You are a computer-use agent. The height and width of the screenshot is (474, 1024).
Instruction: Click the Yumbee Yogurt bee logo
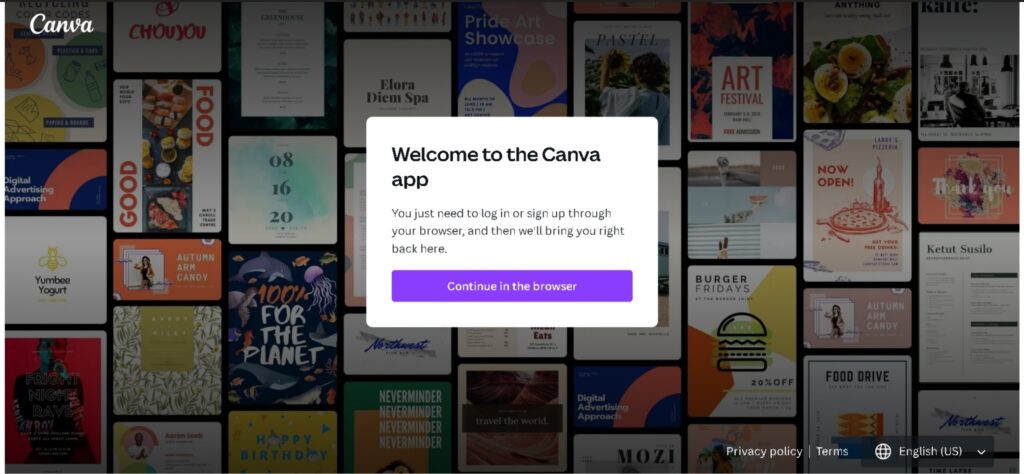tap(52, 259)
